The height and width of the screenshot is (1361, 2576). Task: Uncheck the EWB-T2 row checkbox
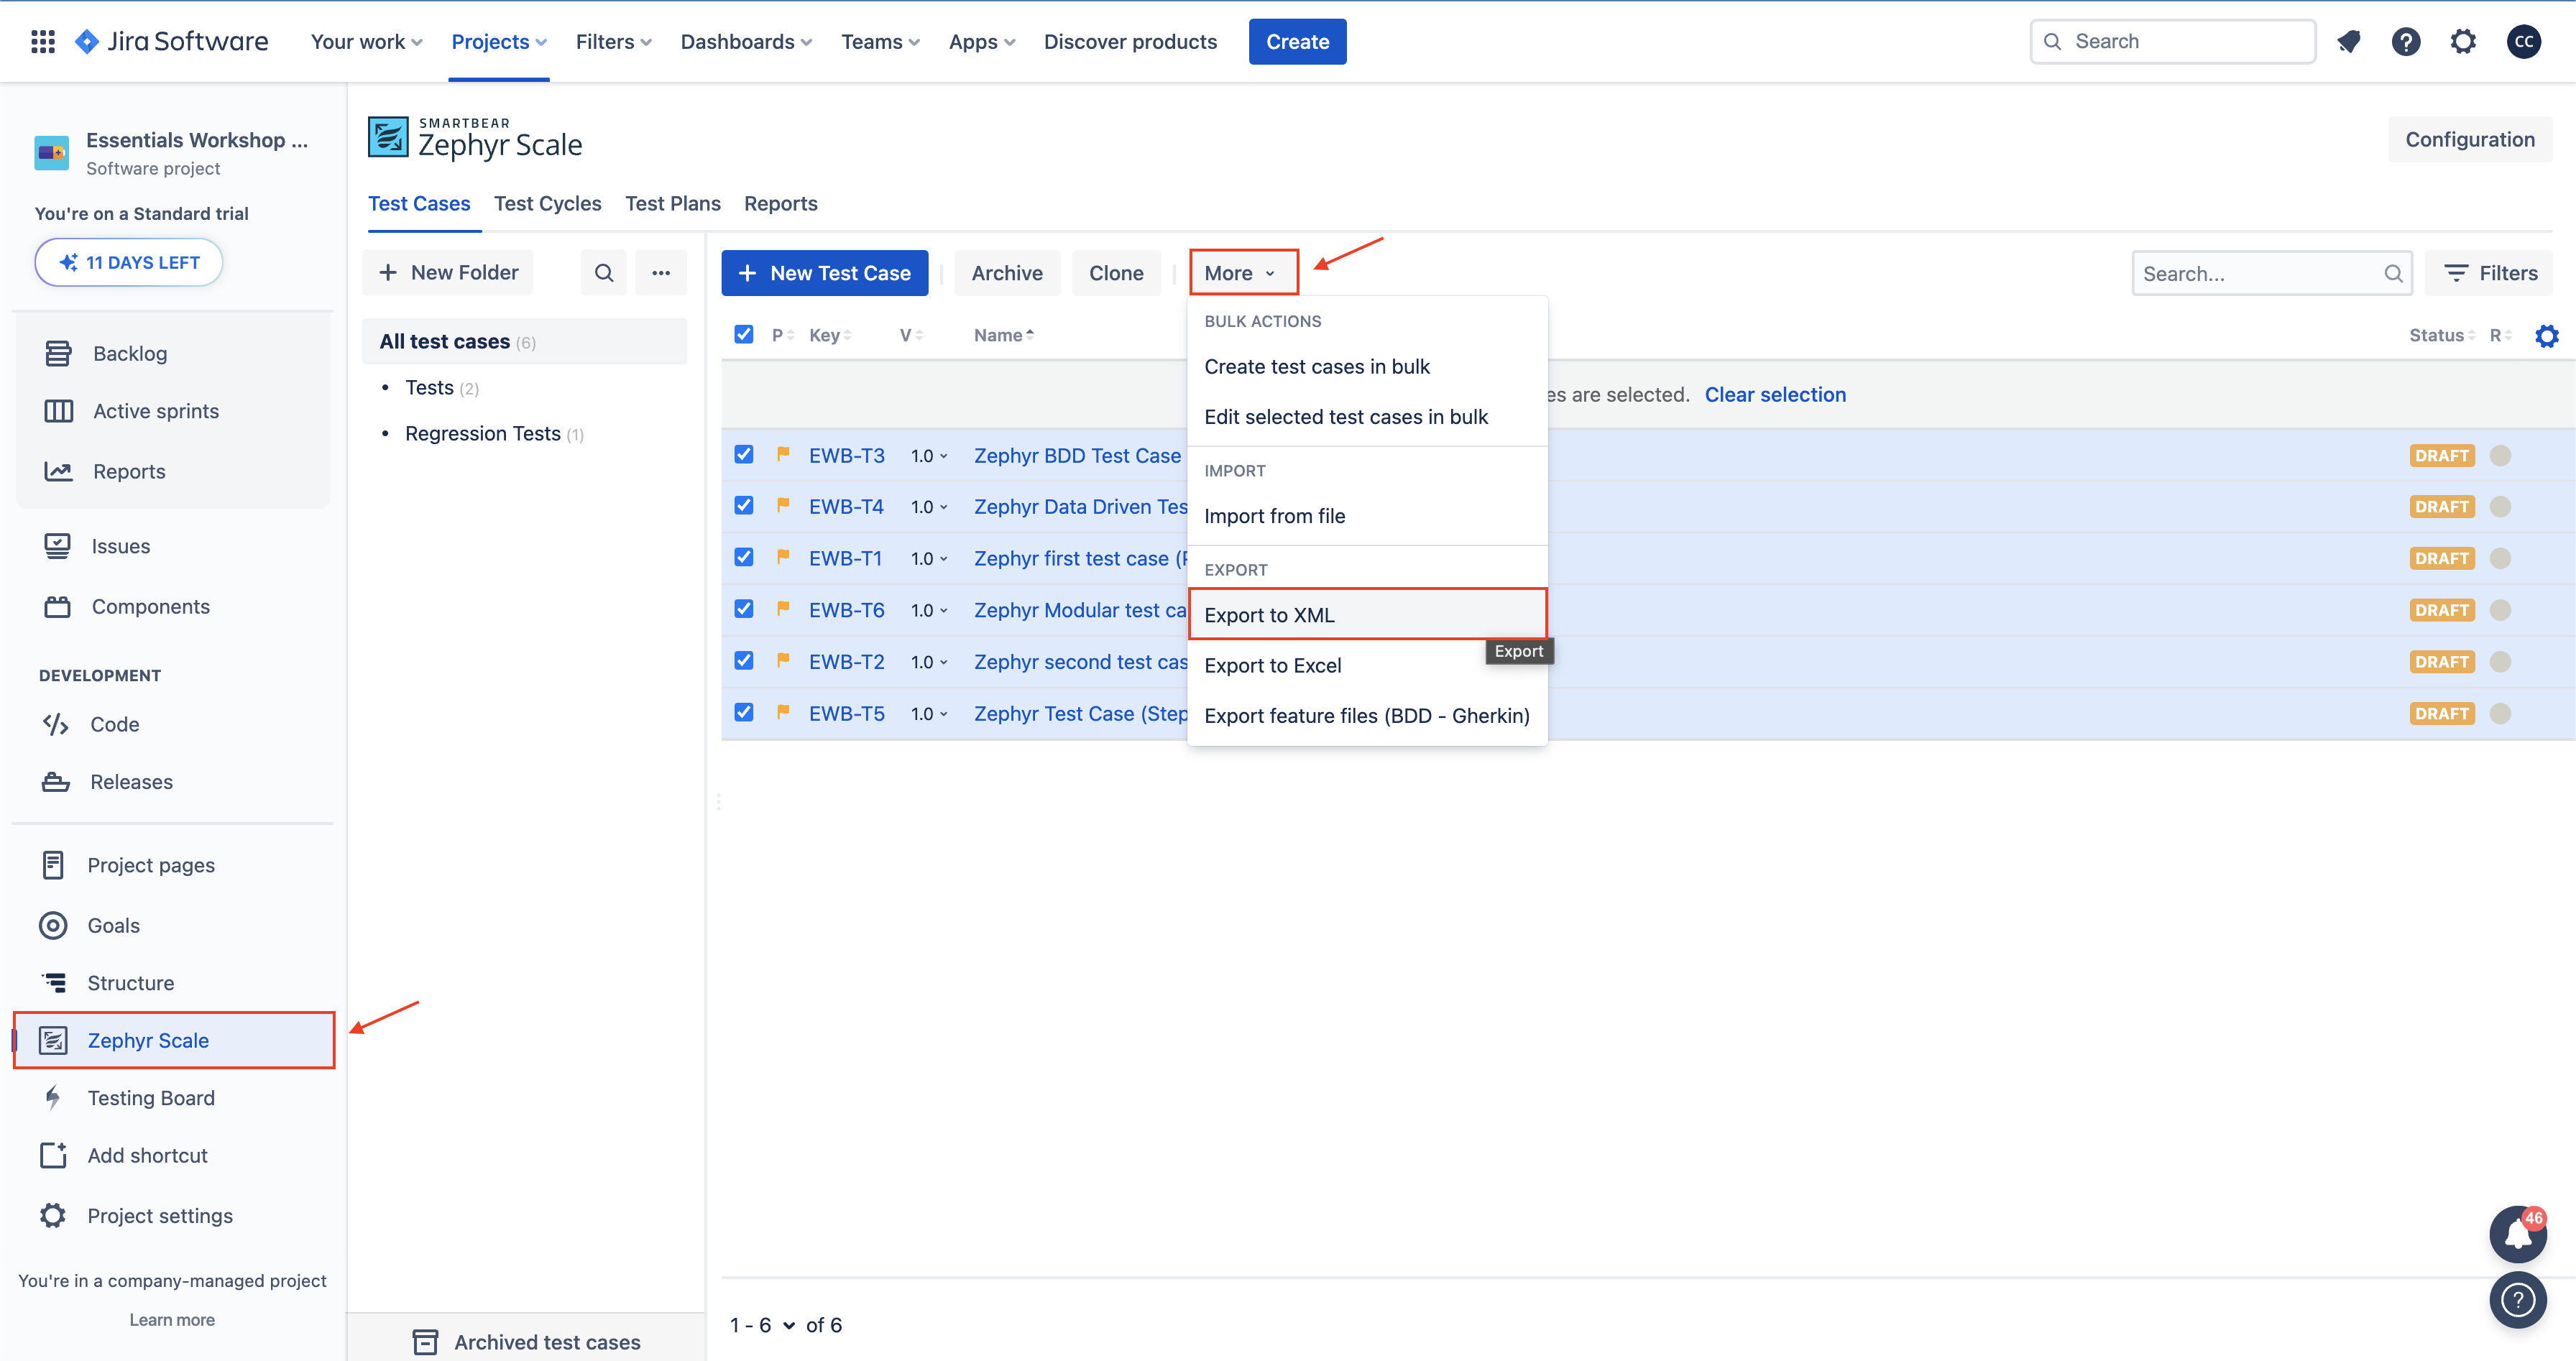click(743, 660)
